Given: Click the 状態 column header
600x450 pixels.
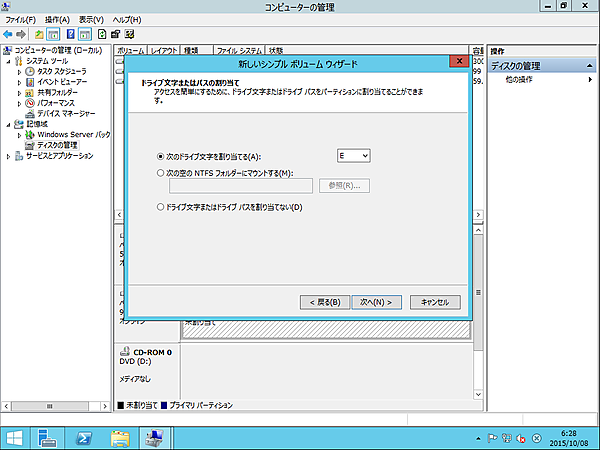Looking at the screenshot, I should (366, 51).
